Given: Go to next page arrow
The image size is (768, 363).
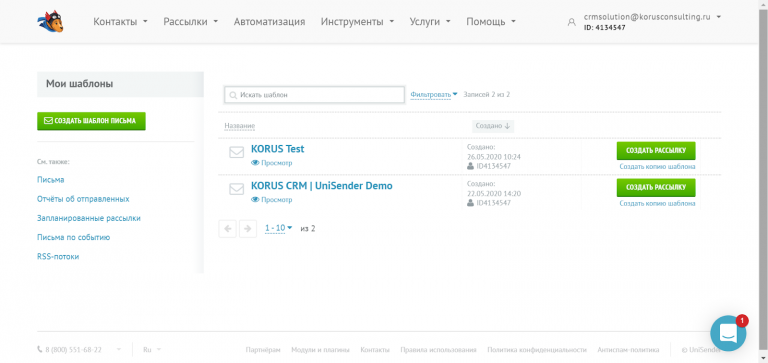Looking at the screenshot, I should click(248, 228).
